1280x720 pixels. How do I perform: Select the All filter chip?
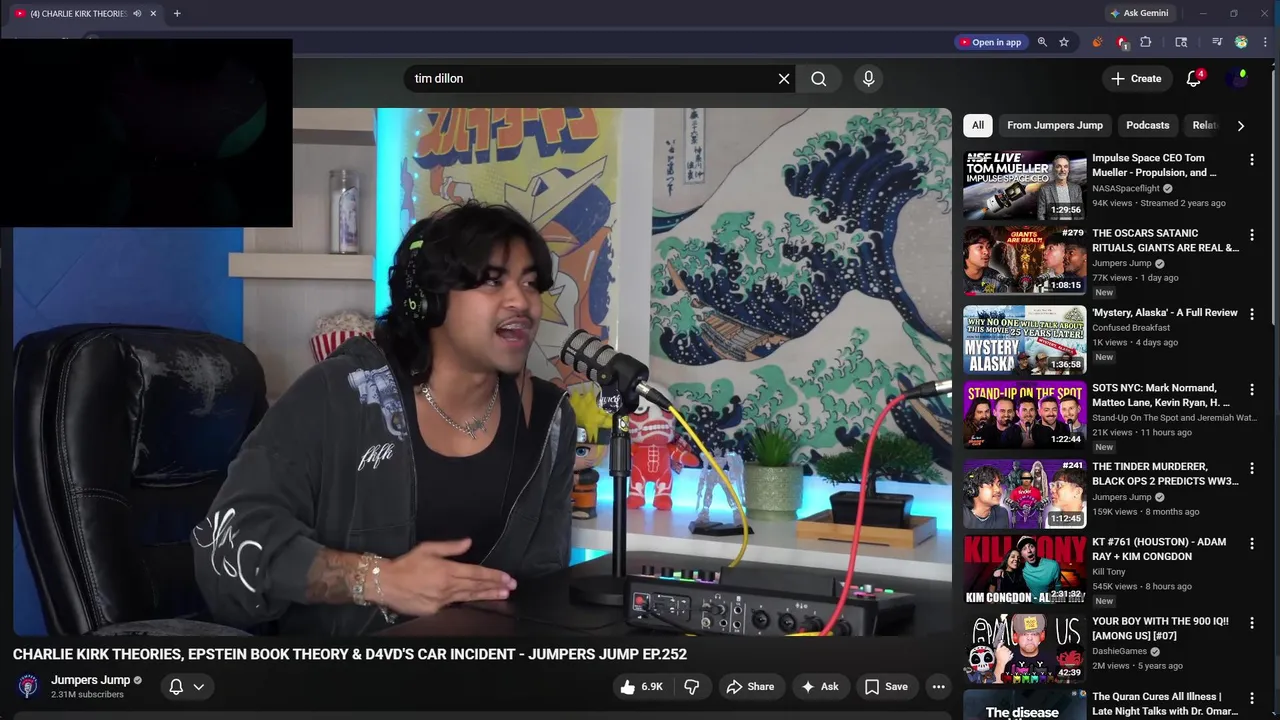[x=977, y=125]
